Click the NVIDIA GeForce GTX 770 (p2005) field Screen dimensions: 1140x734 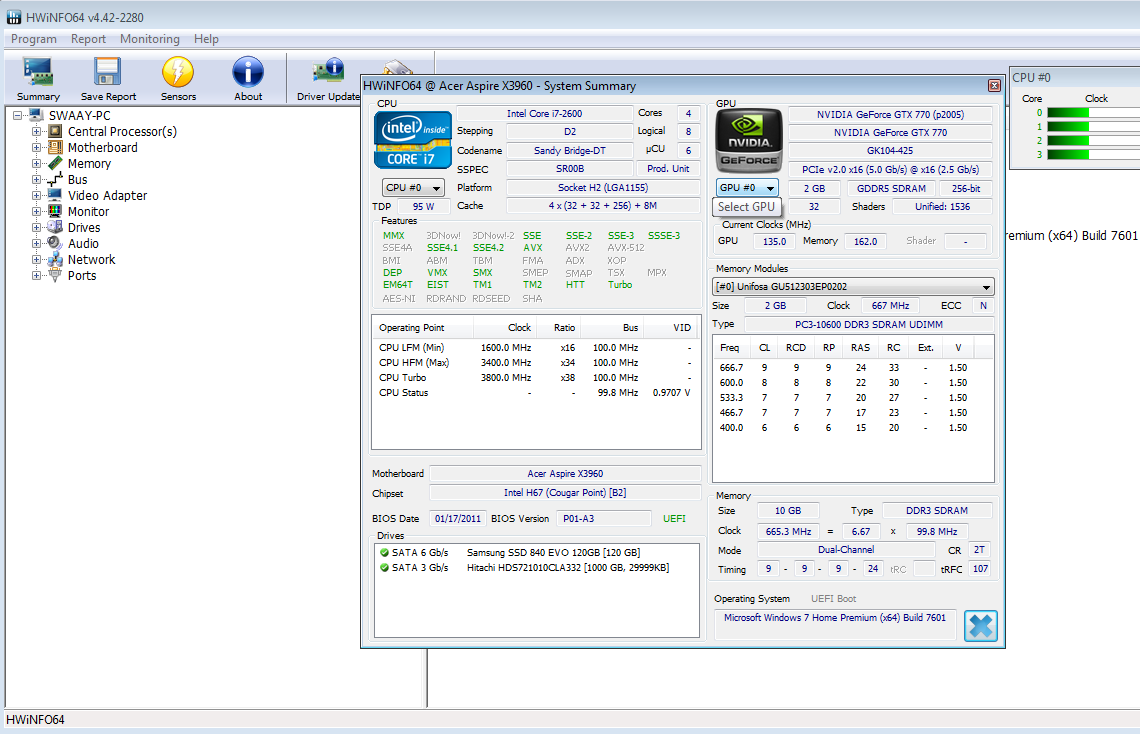click(890, 115)
